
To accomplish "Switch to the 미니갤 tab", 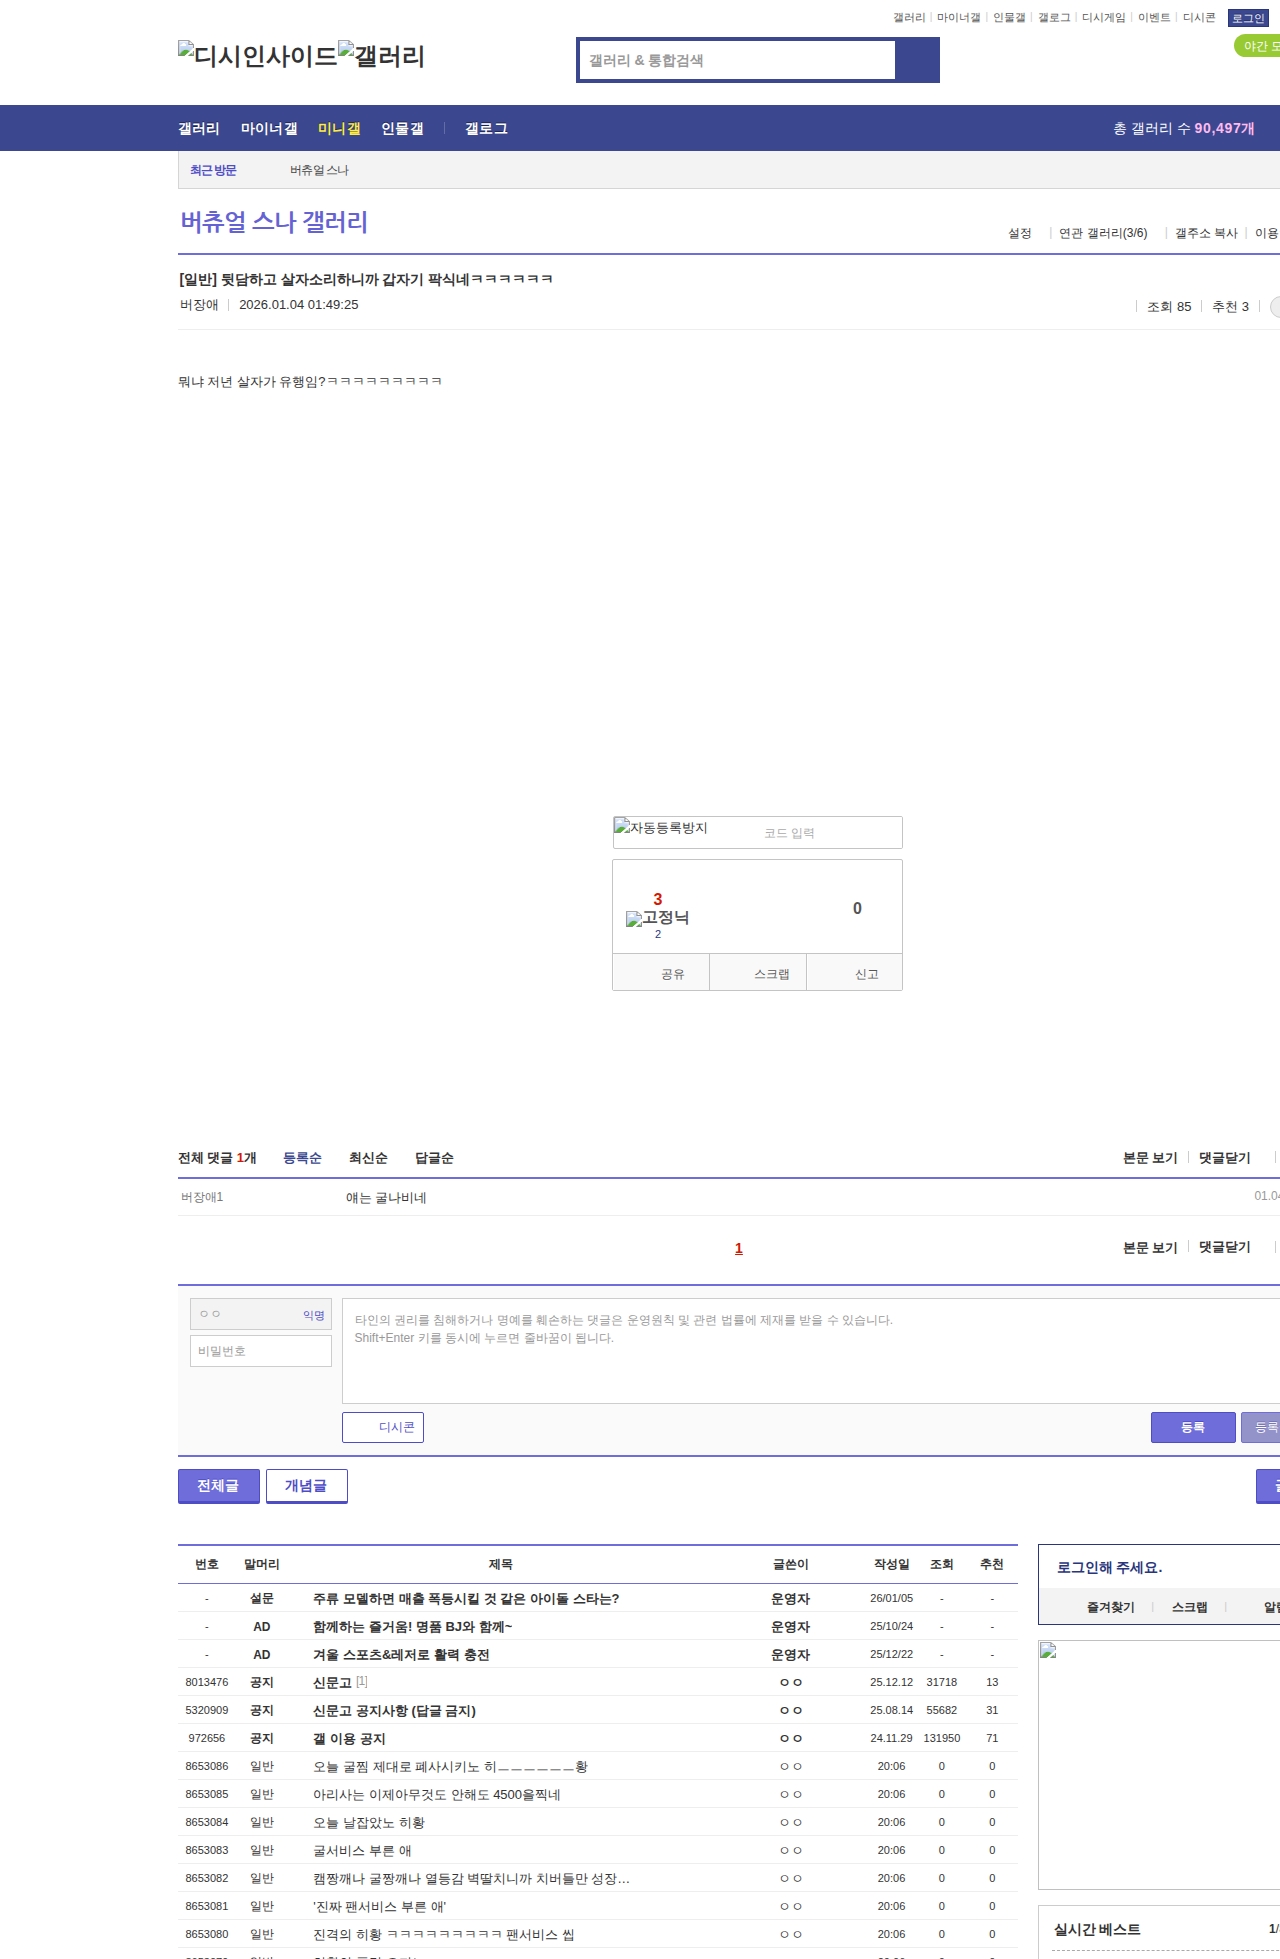I will 339,129.
